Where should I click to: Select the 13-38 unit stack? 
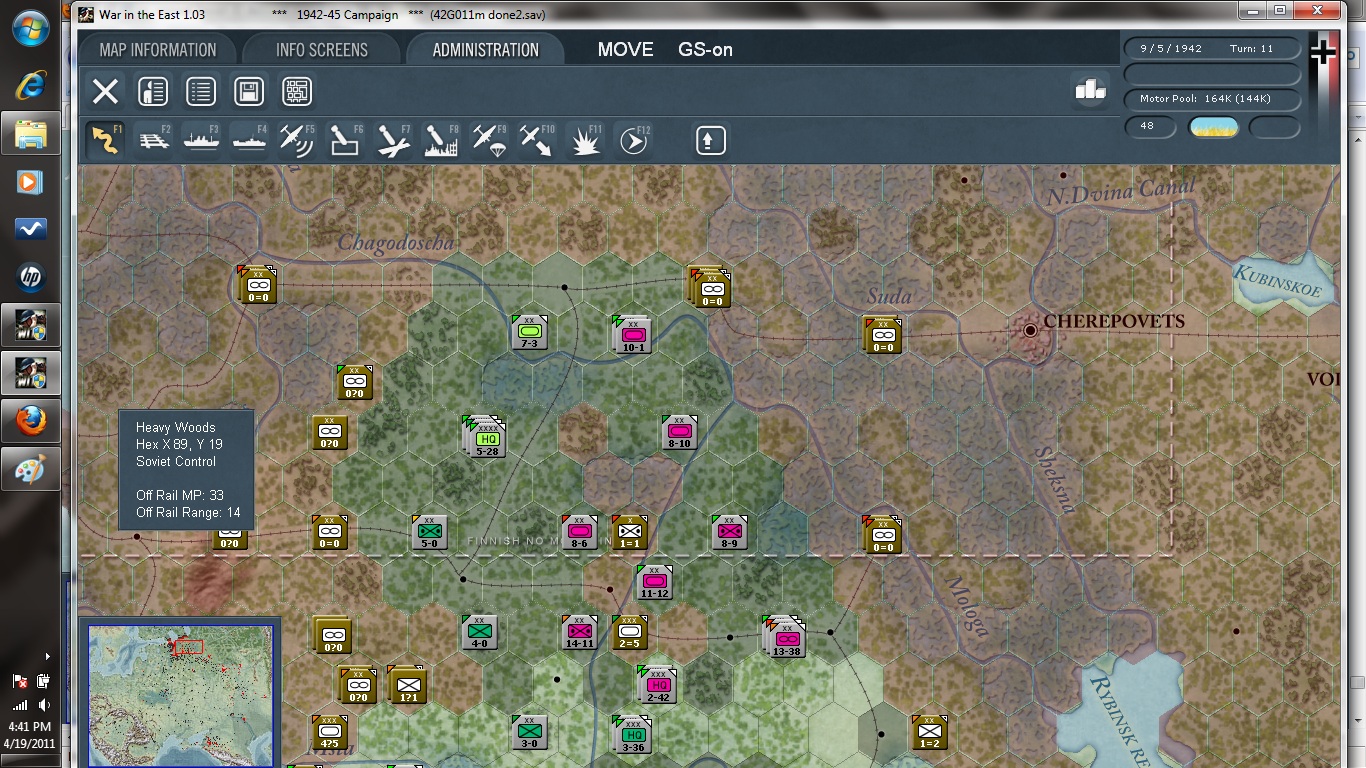pos(785,637)
